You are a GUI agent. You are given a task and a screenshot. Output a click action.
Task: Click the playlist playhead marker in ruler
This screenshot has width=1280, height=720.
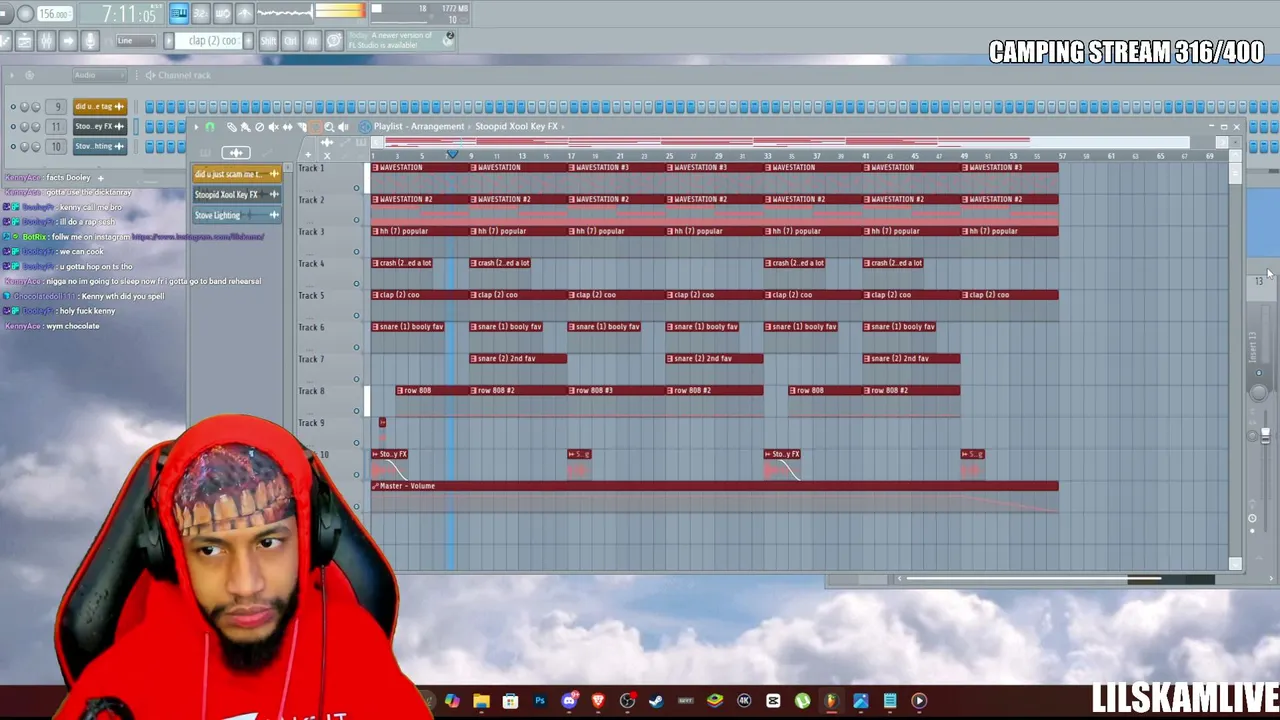point(452,155)
